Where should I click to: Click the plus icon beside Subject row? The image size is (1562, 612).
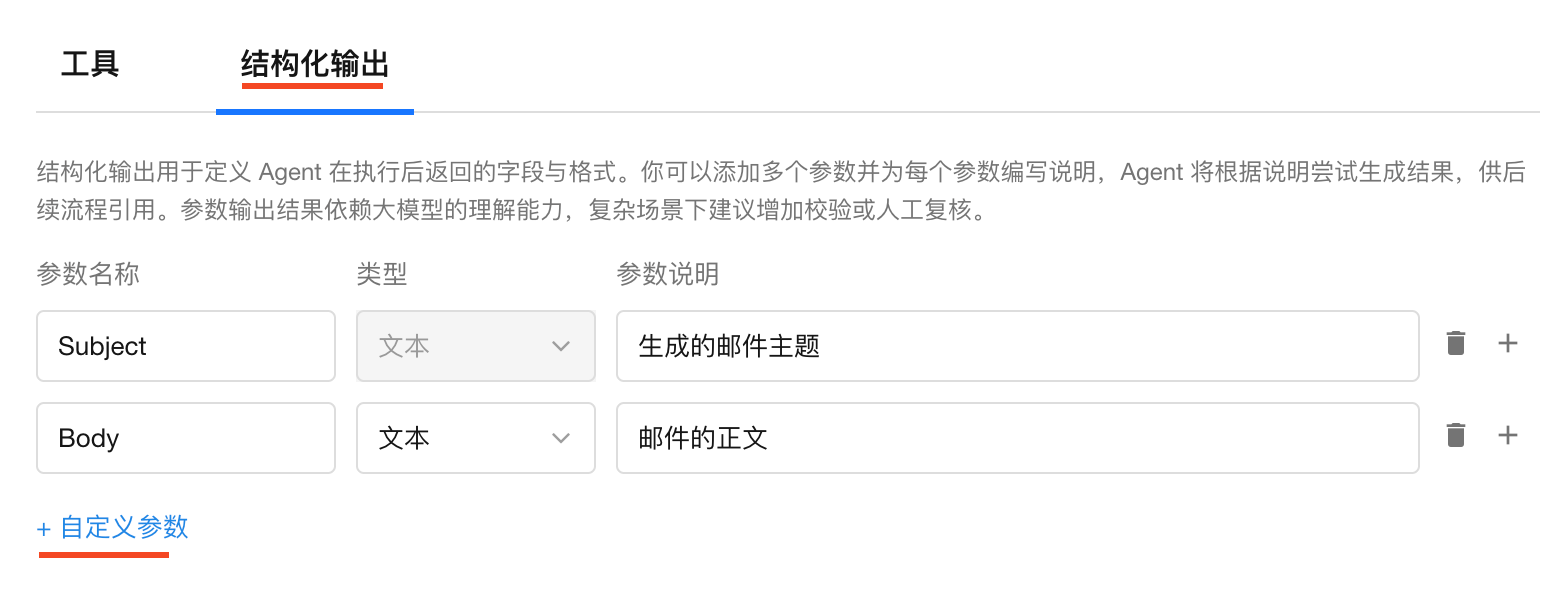pos(1507,345)
